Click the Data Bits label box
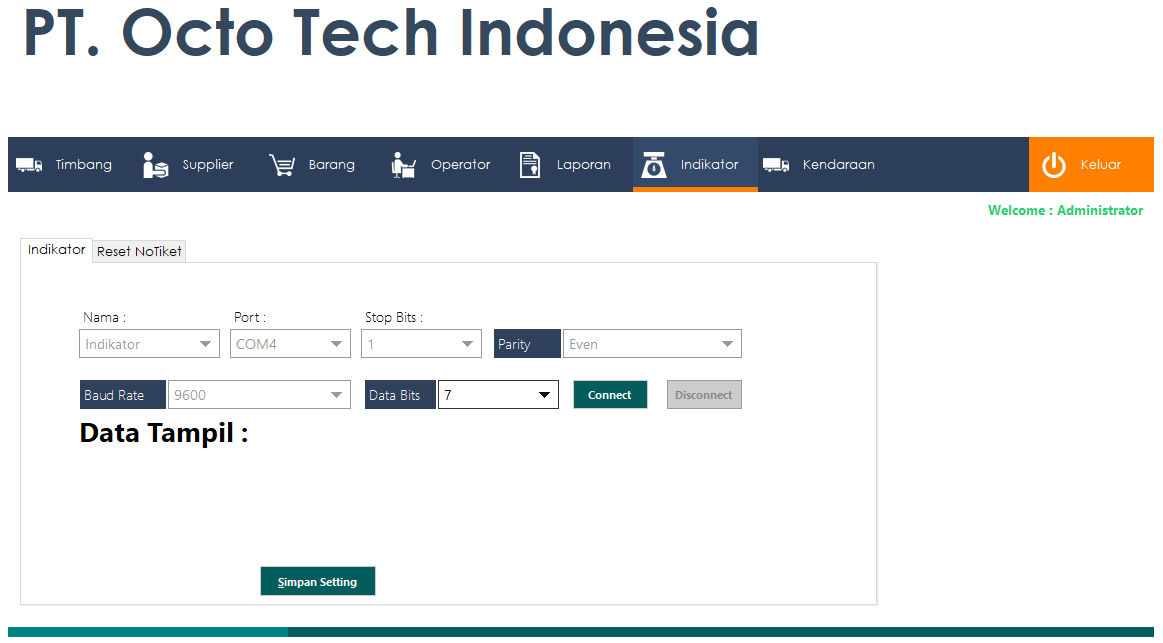The width and height of the screenshot is (1163, 643). tap(400, 395)
